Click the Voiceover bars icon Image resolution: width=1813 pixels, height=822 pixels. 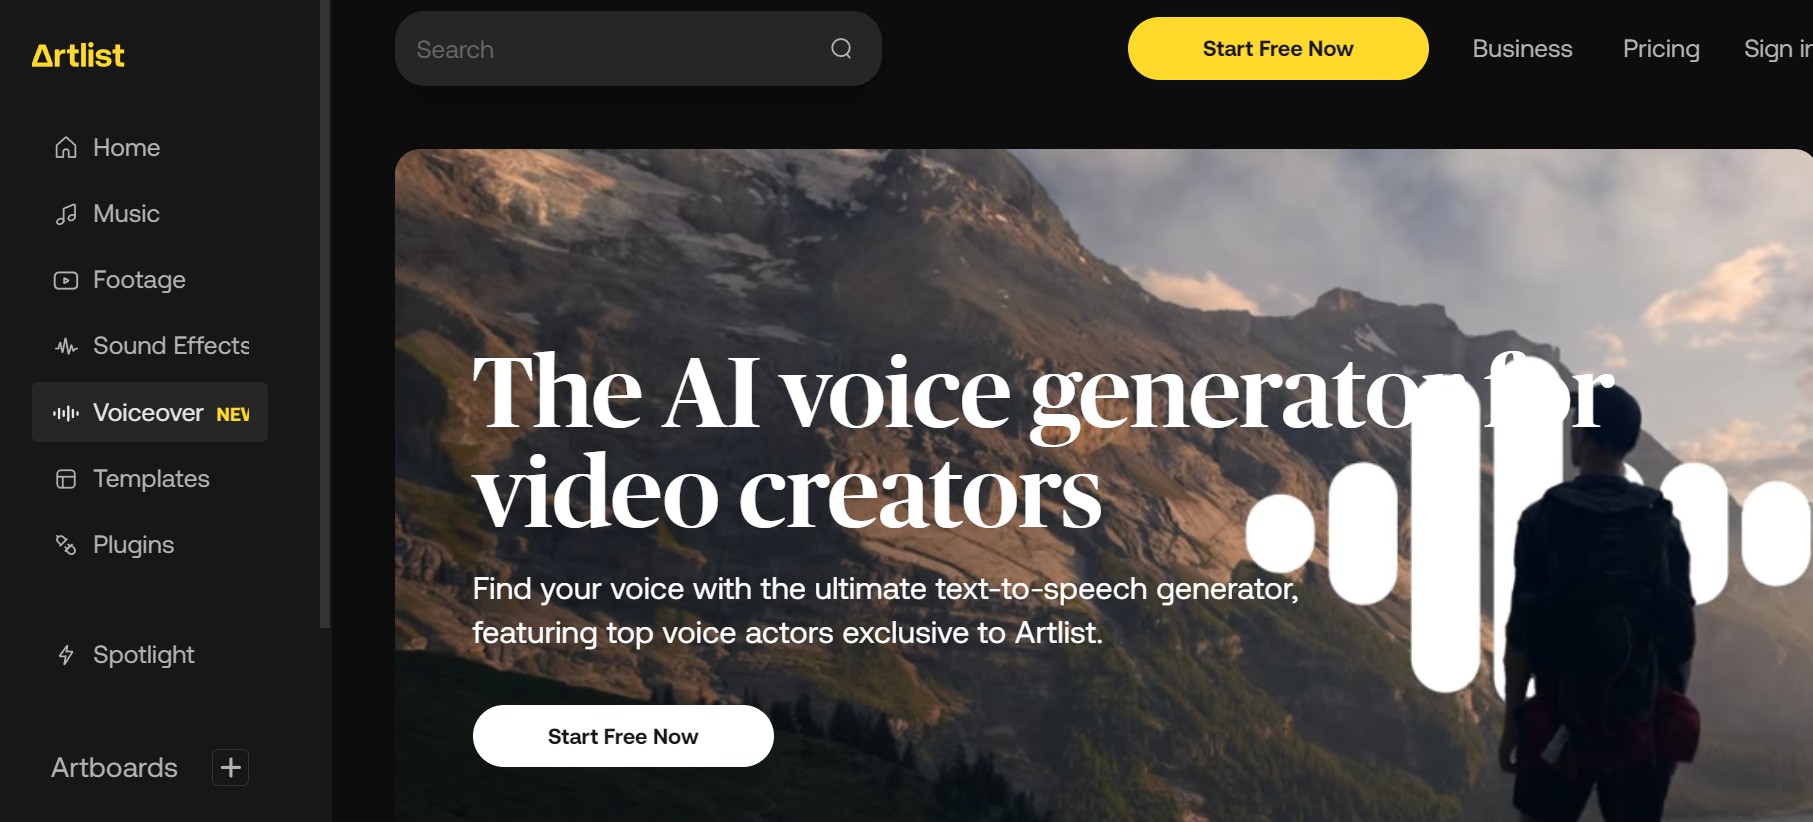[x=66, y=413]
